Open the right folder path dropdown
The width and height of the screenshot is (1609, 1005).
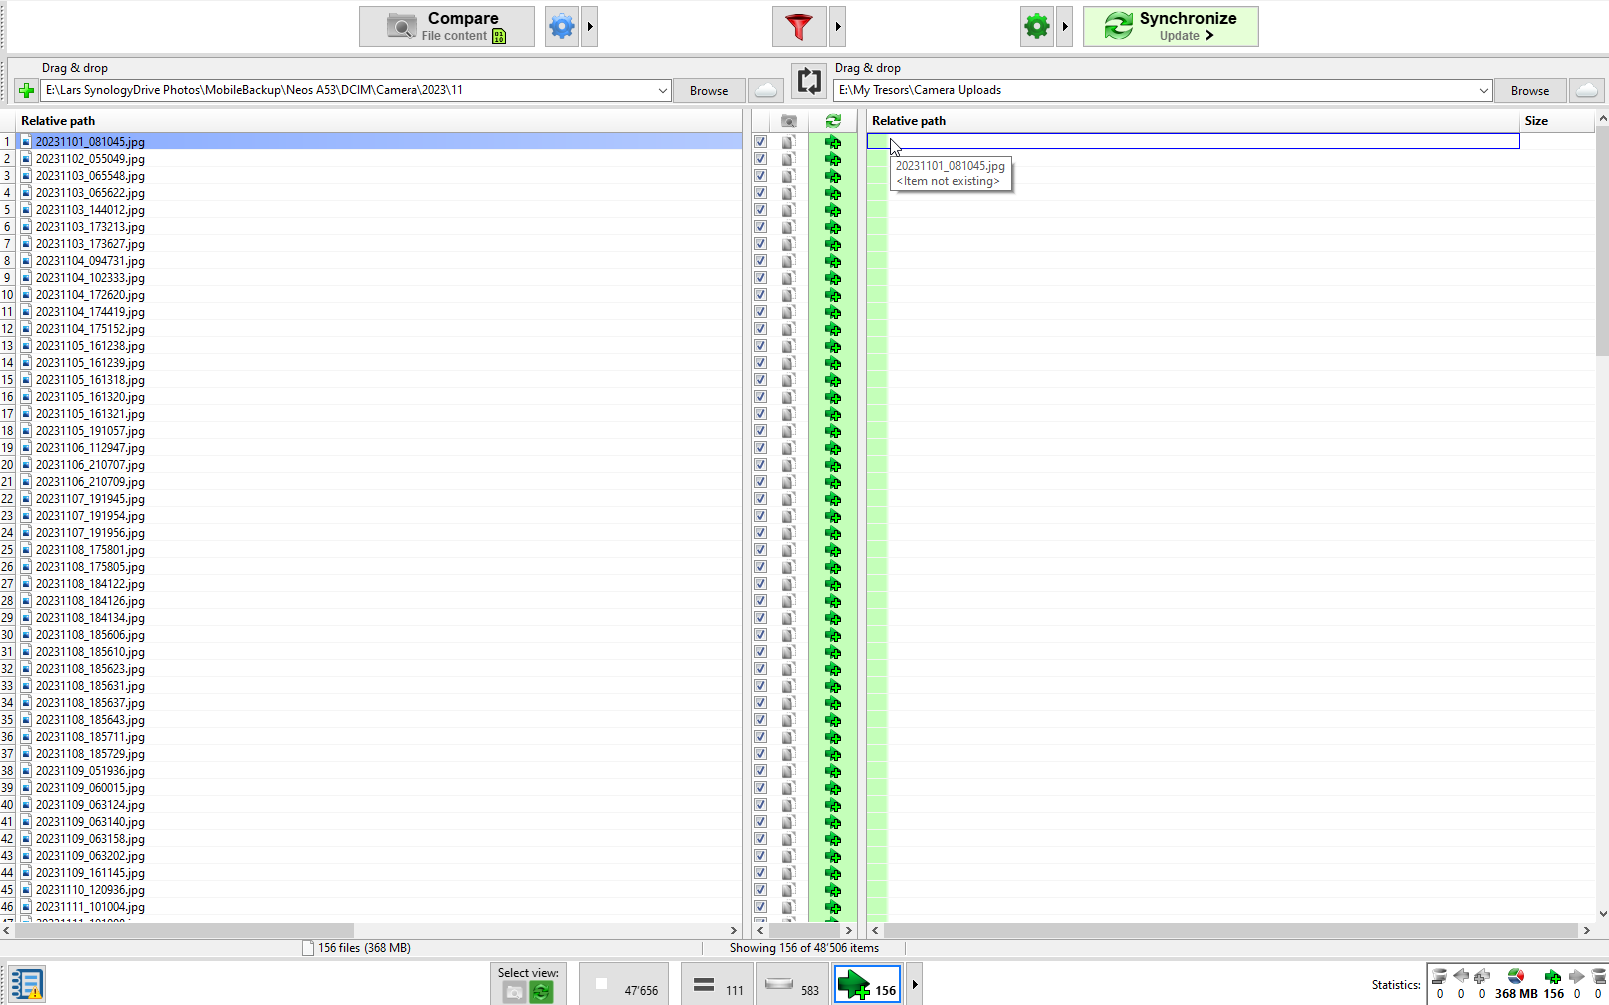click(1483, 90)
